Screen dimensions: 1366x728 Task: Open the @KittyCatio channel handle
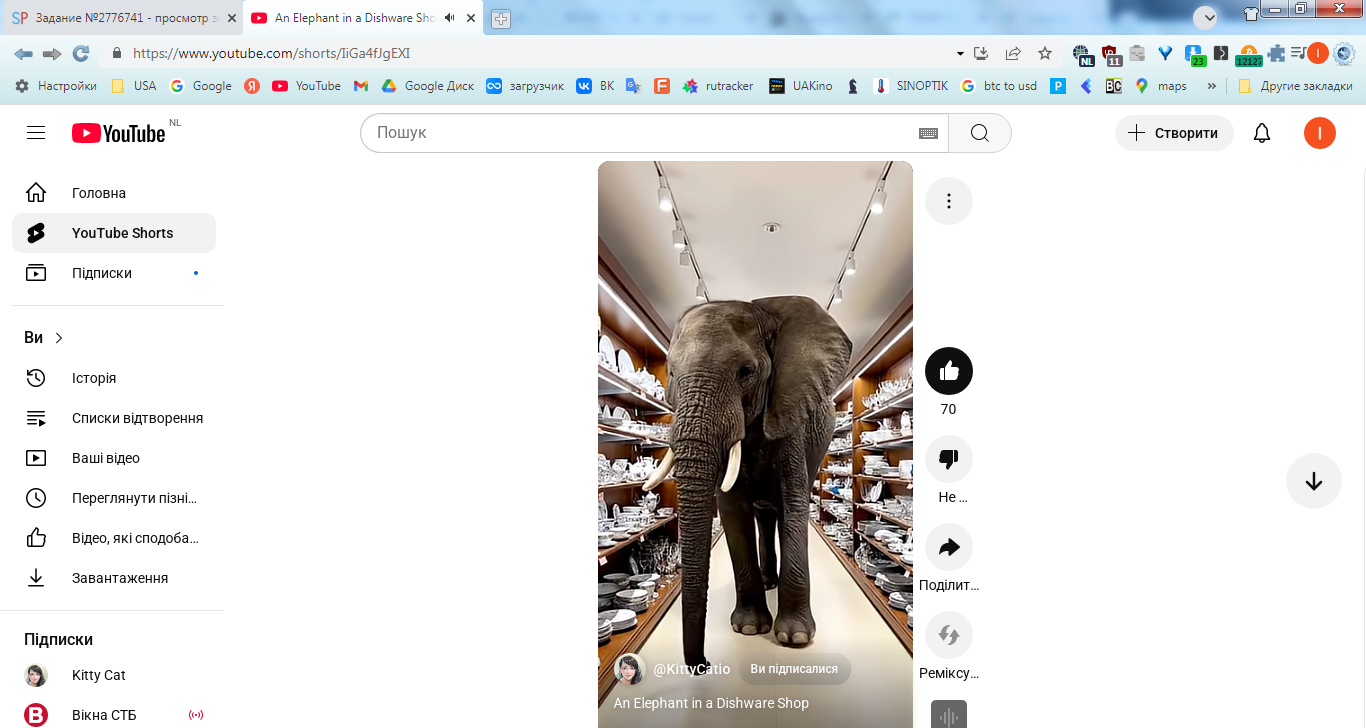point(692,669)
